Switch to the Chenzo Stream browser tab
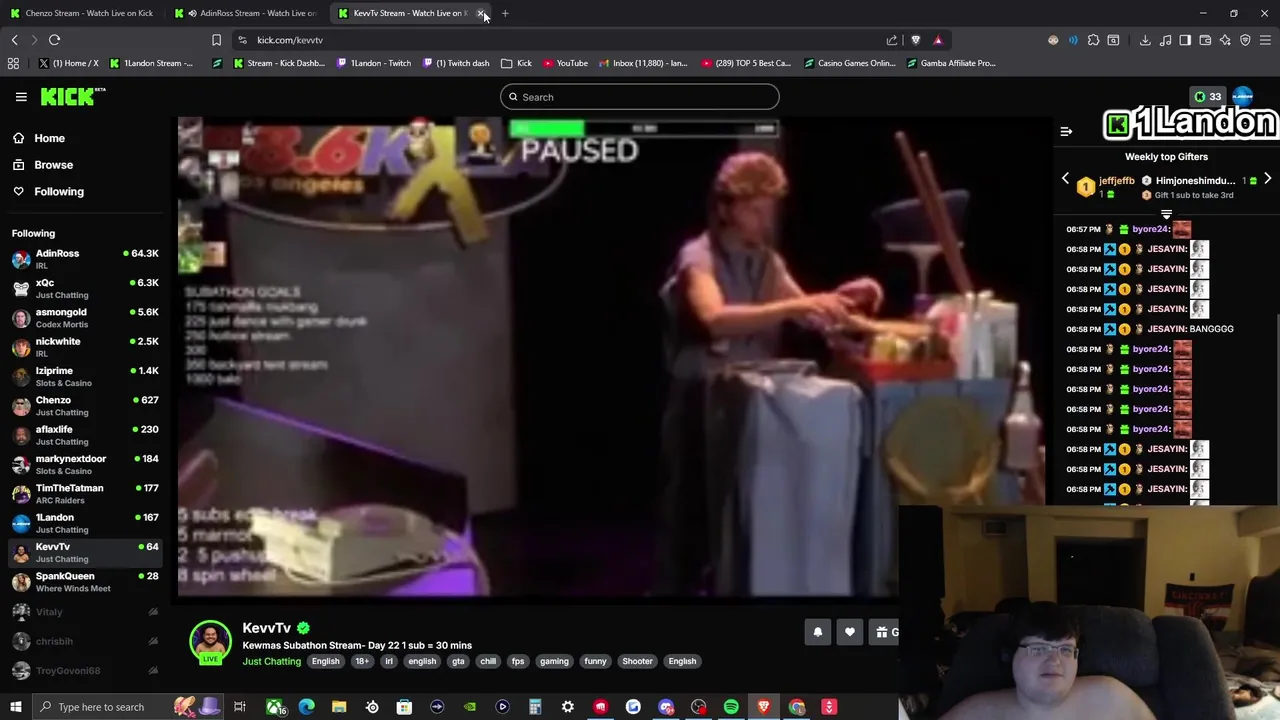 (82, 13)
